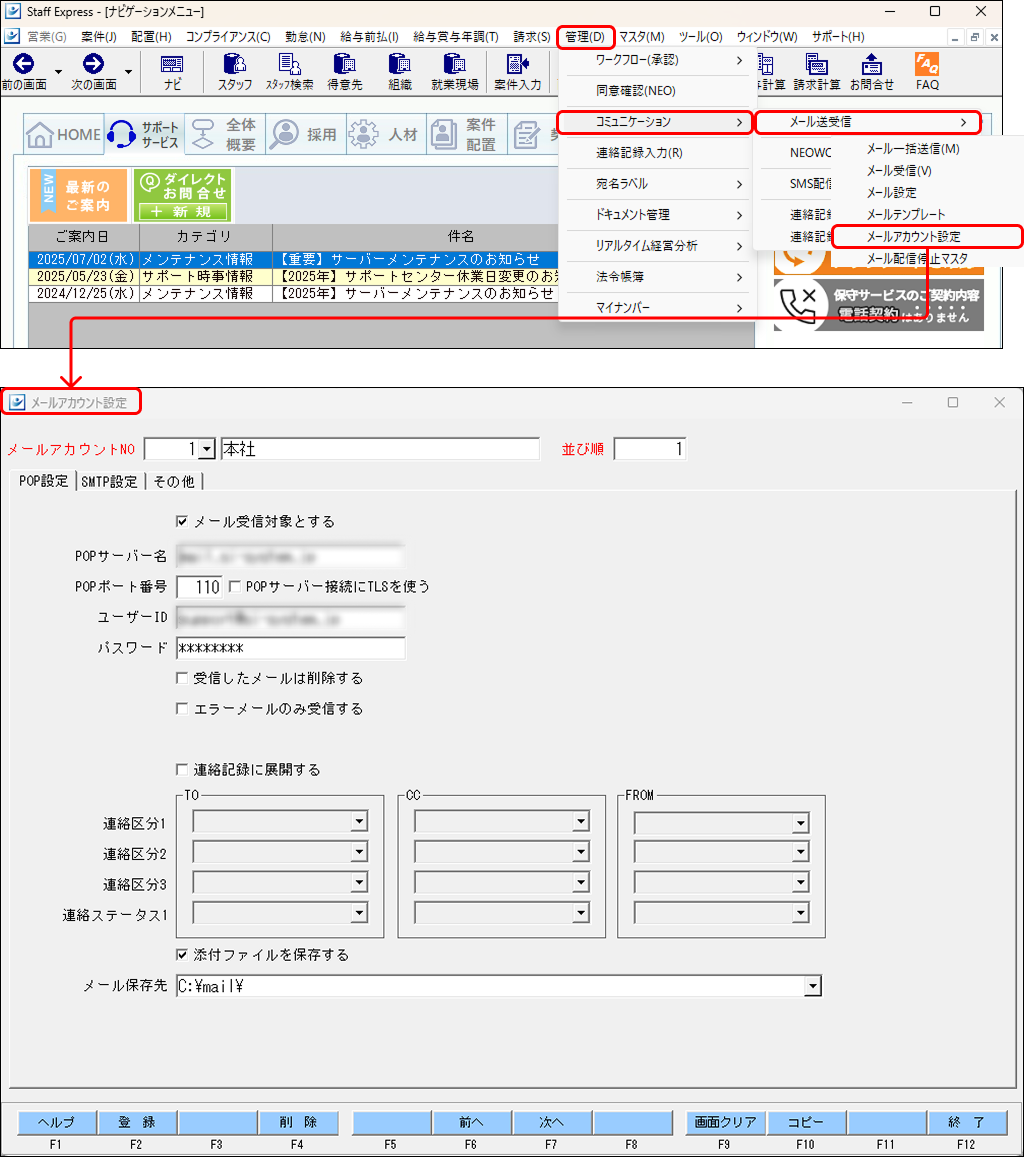Select the 全体概要 navigation tab

coord(224,134)
